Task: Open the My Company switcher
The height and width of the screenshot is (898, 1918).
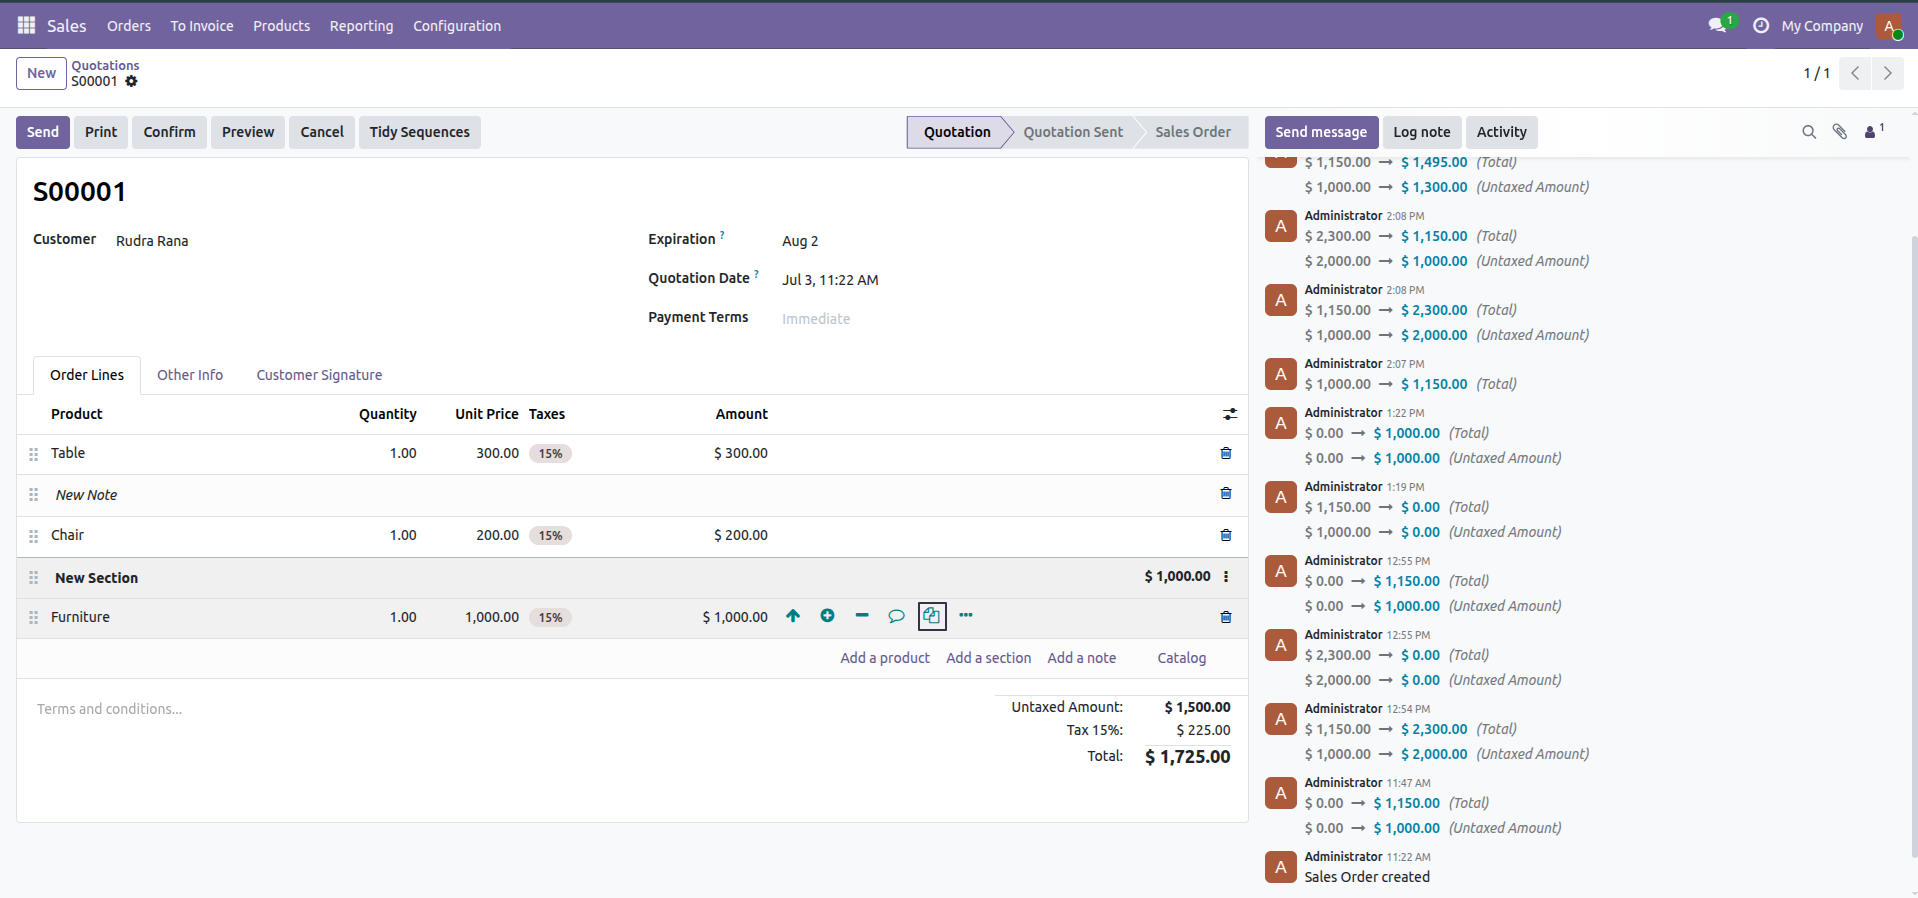Action: (x=1822, y=26)
